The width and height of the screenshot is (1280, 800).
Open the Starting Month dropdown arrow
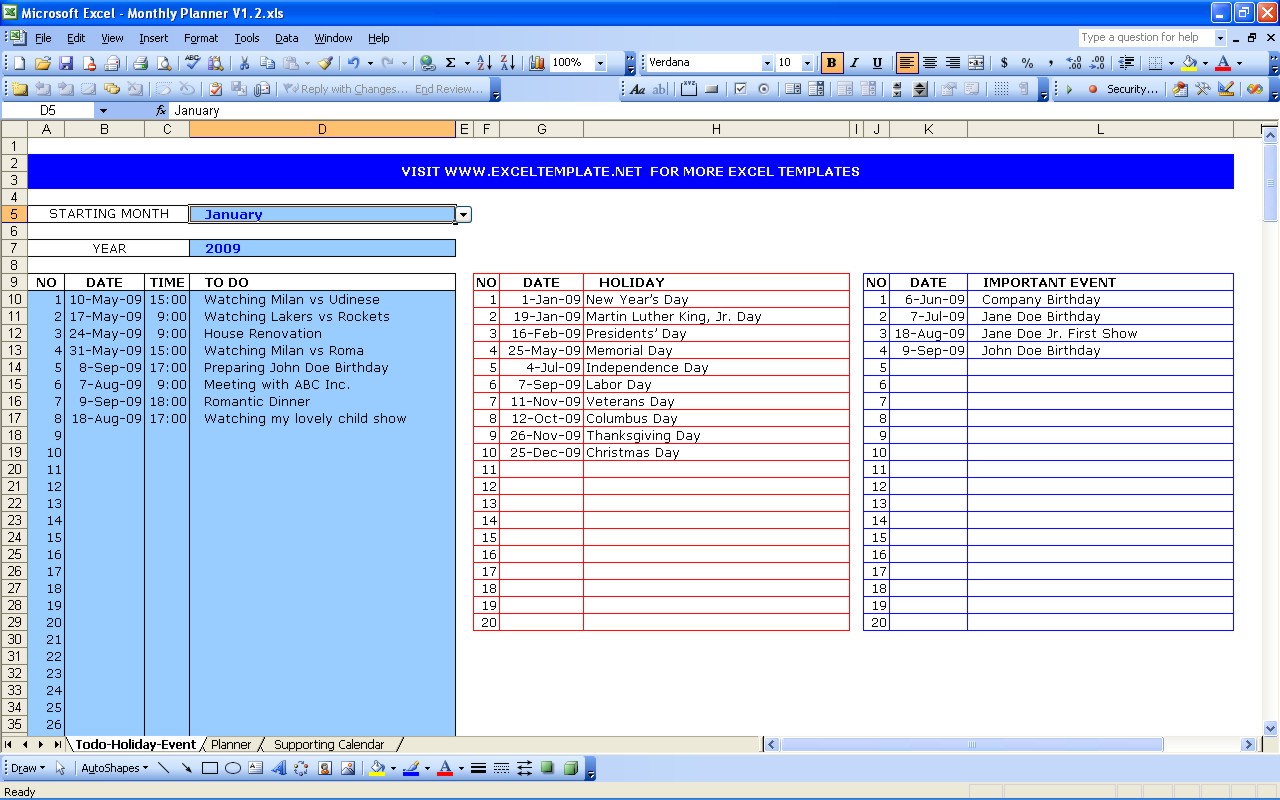(463, 214)
